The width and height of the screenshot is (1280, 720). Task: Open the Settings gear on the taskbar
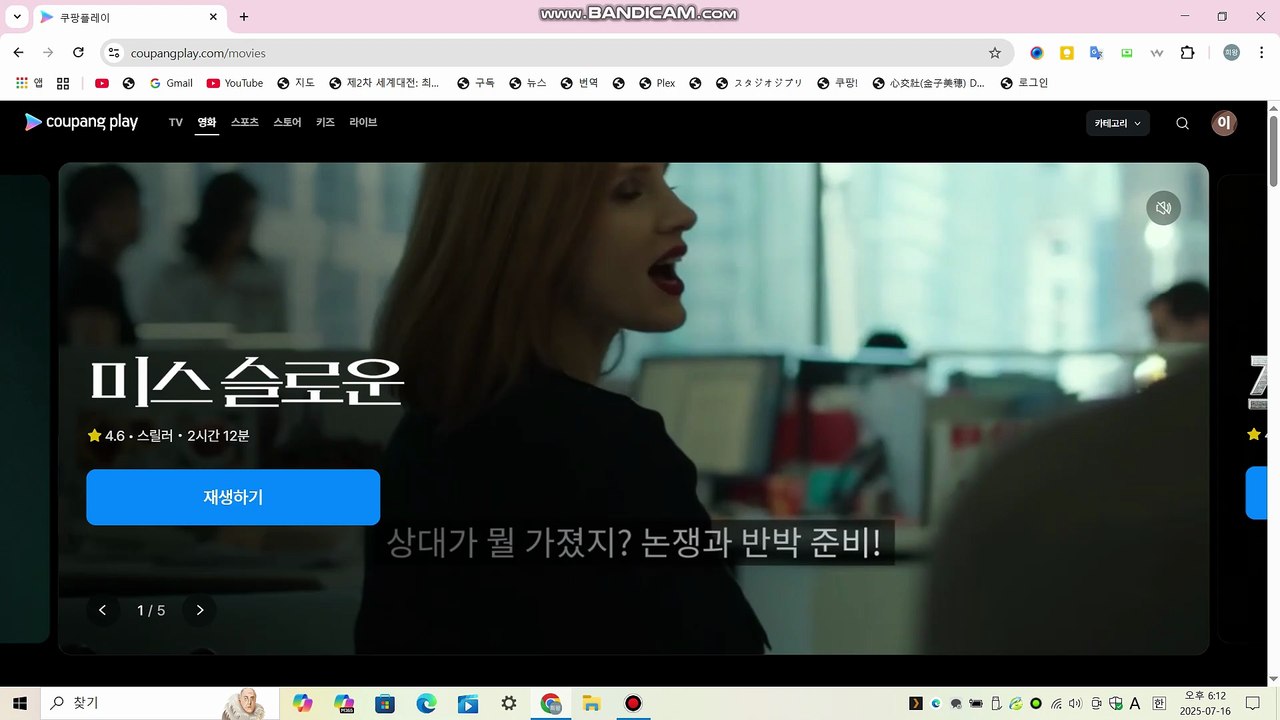(509, 703)
